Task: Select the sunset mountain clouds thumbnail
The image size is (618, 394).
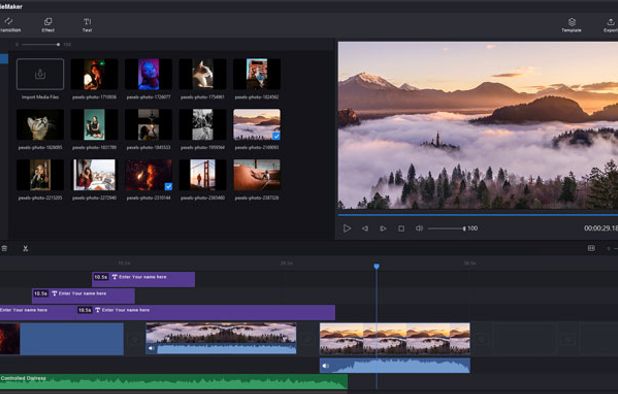Action: [257, 125]
